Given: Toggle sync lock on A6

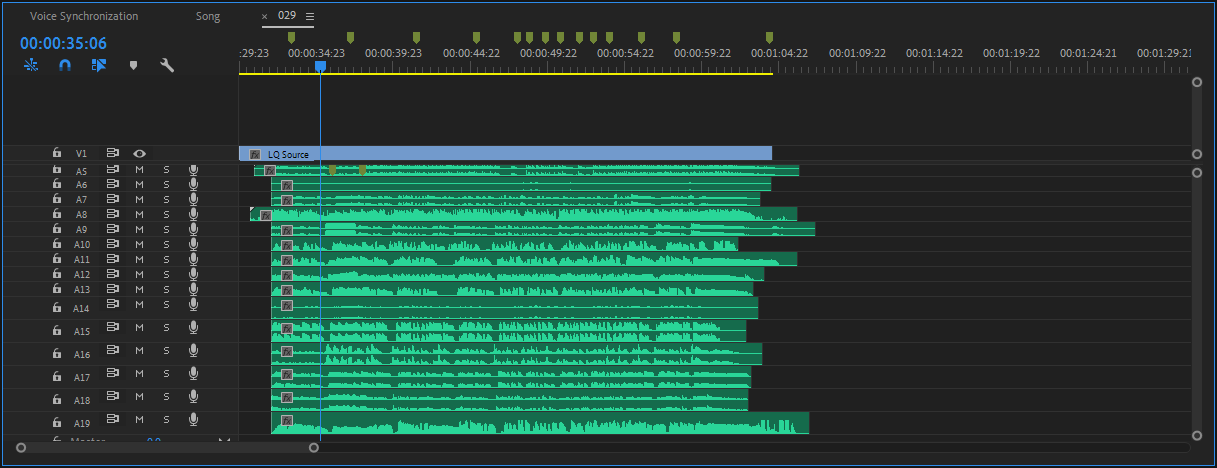Looking at the screenshot, I should click(112, 185).
